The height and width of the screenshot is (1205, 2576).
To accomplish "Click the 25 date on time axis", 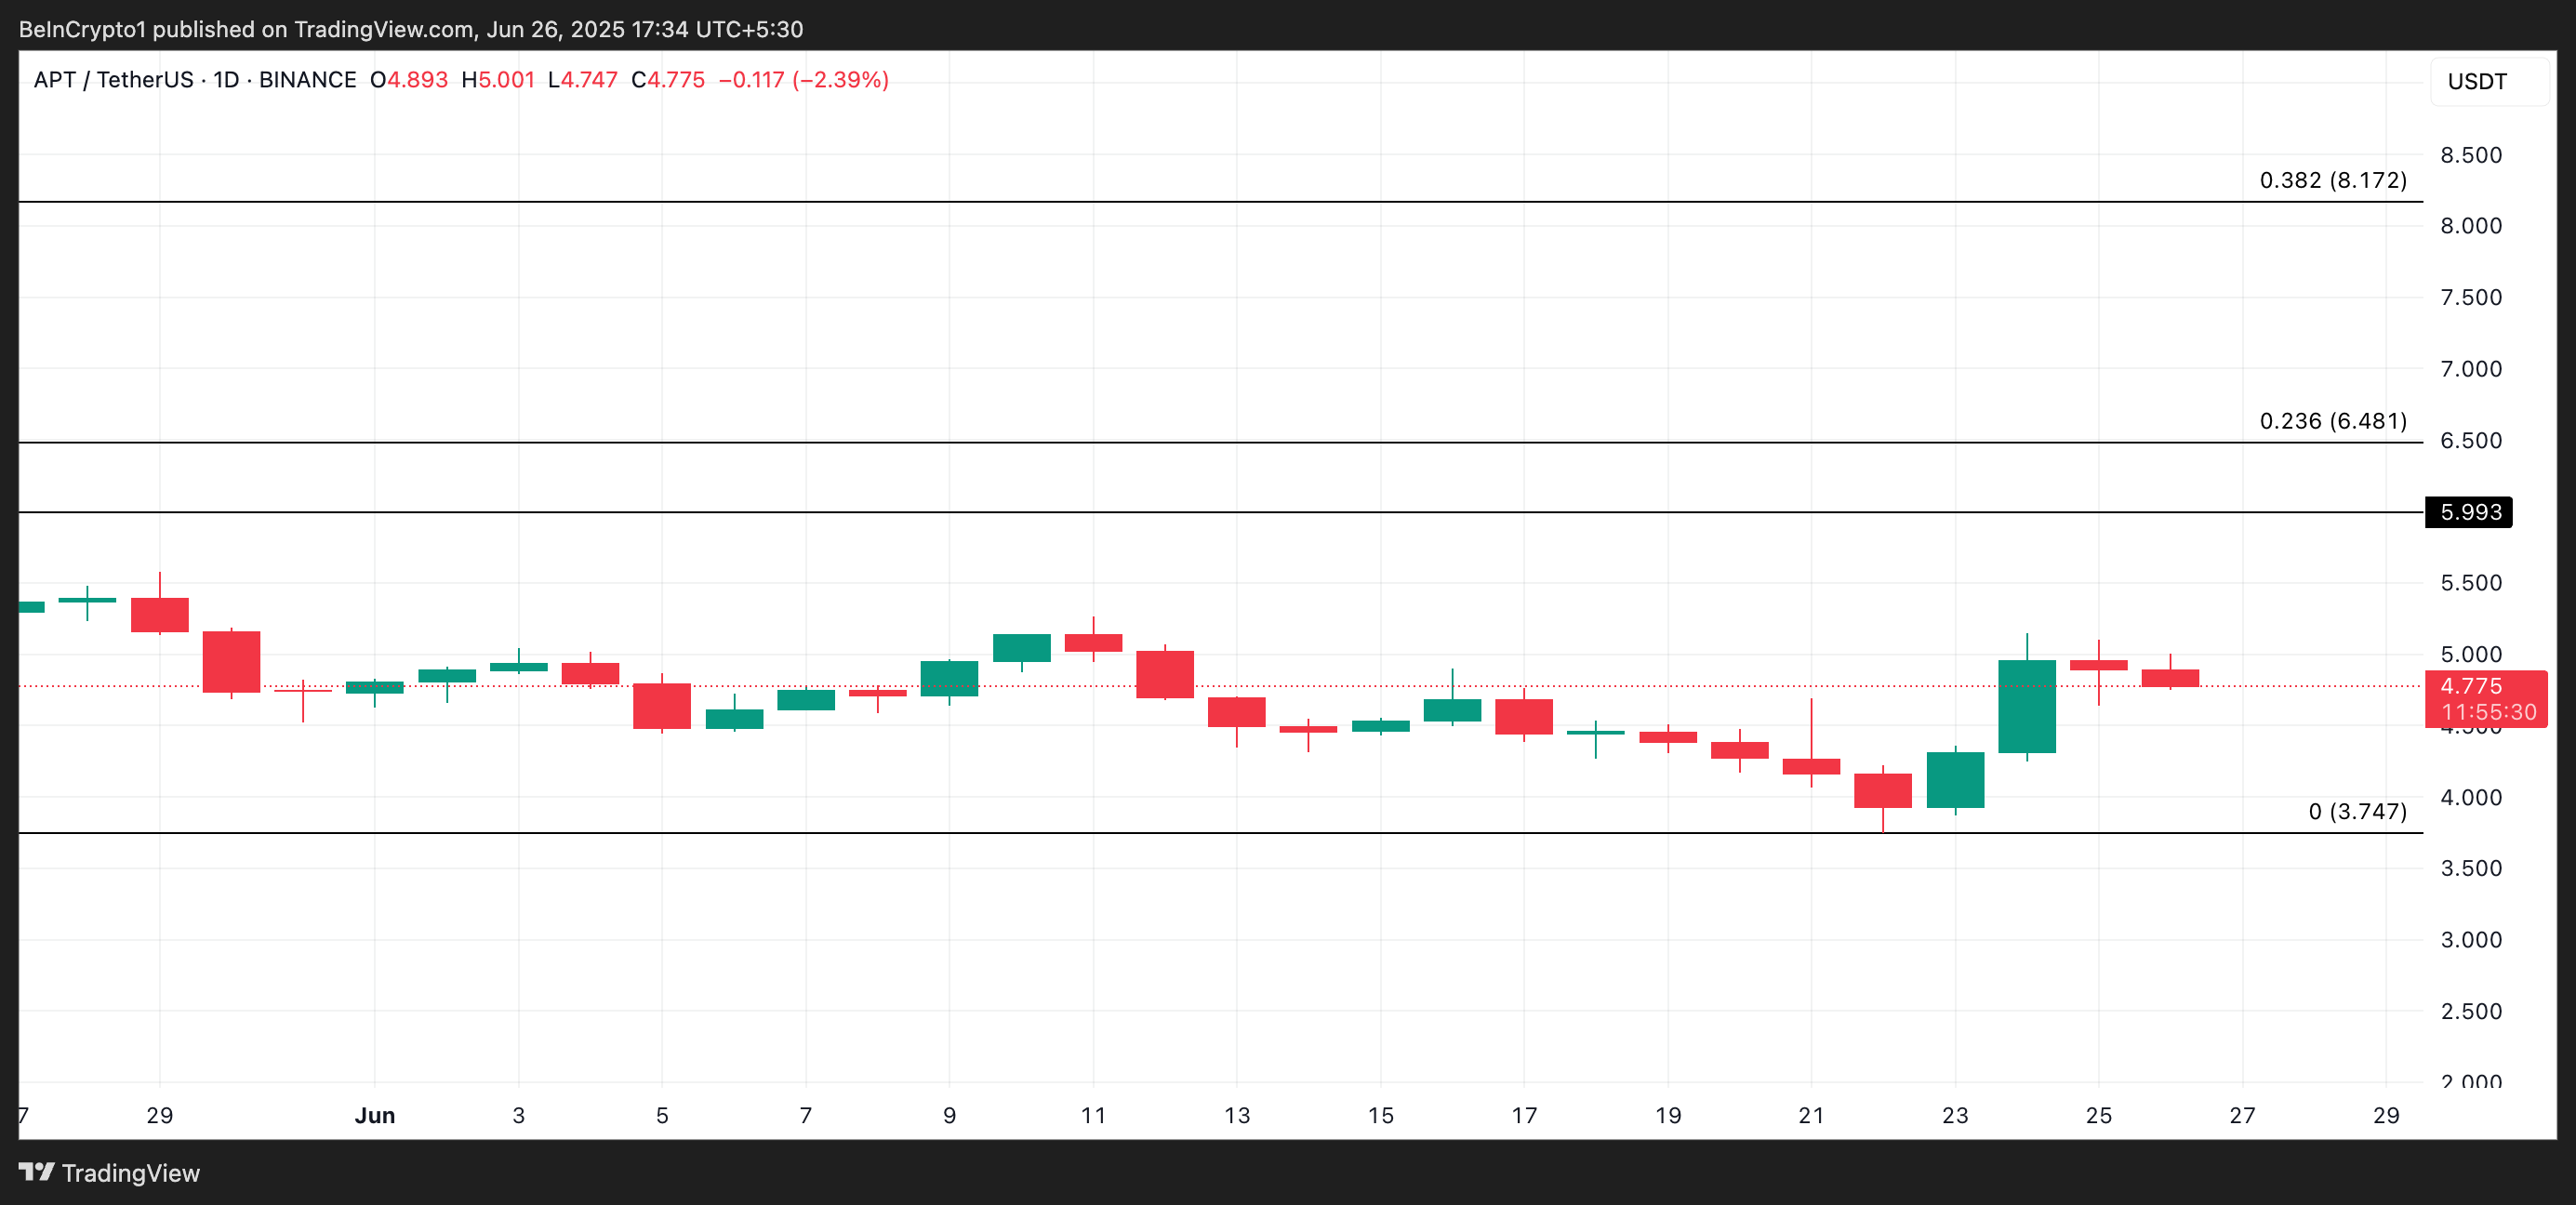I will [2098, 1115].
